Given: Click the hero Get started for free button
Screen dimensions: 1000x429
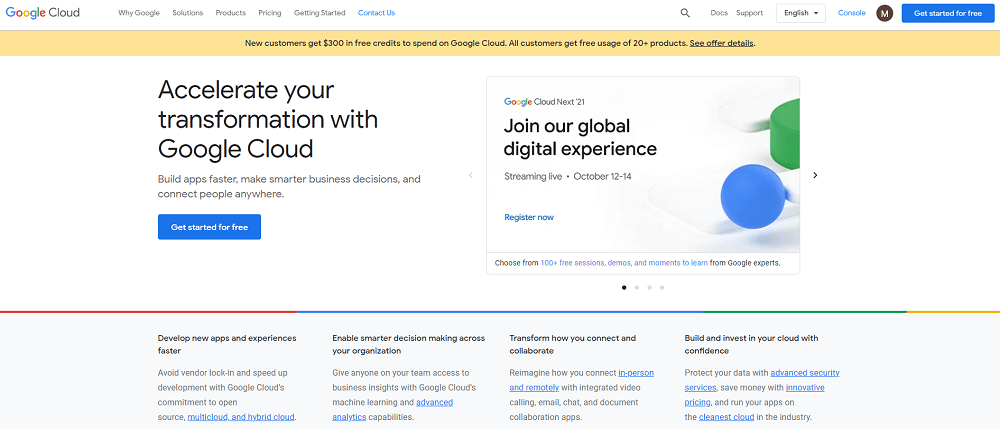Looking at the screenshot, I should pyautogui.click(x=209, y=227).
